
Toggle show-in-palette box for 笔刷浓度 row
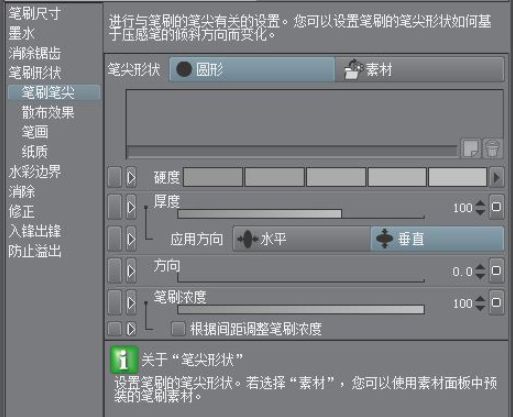[x=114, y=302]
